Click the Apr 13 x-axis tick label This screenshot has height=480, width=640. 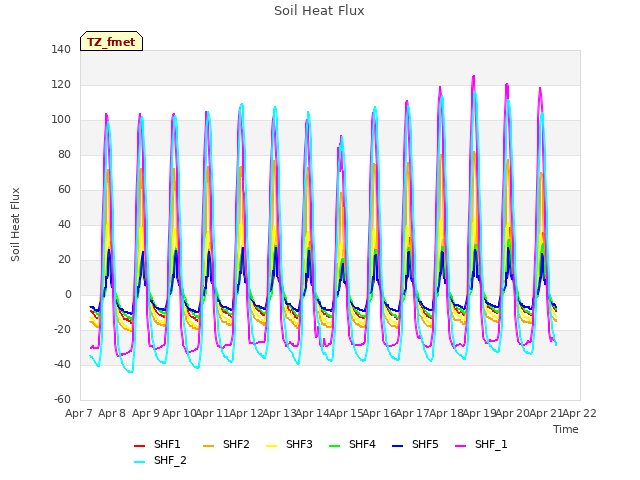(x=279, y=413)
